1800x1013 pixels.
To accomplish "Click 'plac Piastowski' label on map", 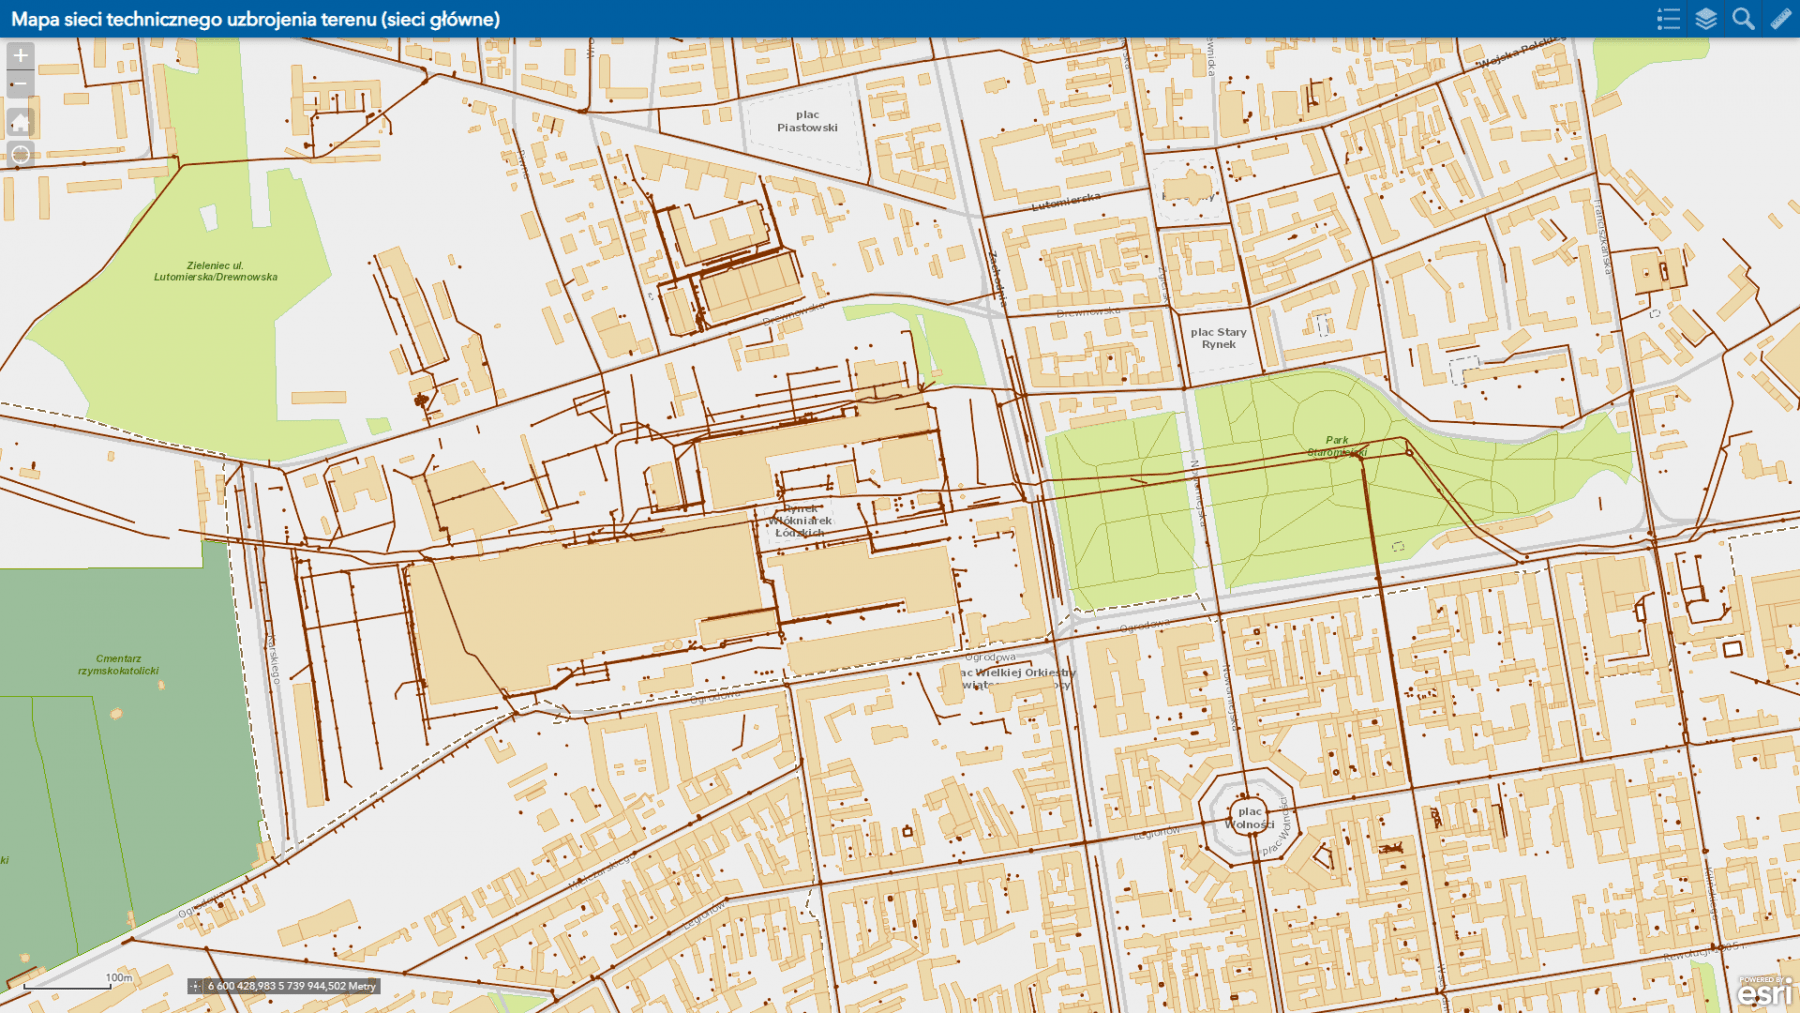I will (x=807, y=121).
